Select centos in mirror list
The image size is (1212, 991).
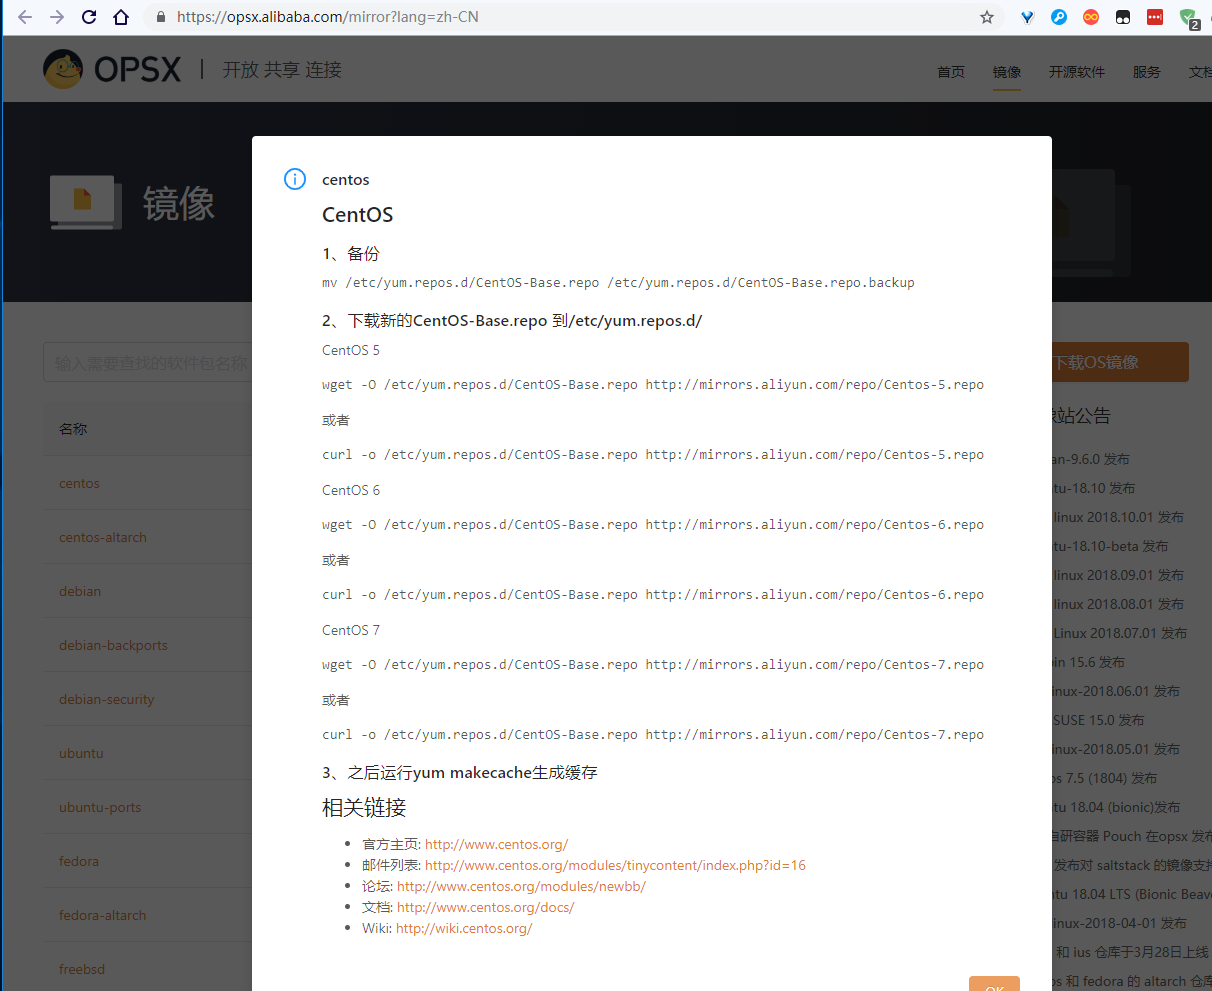tap(79, 483)
